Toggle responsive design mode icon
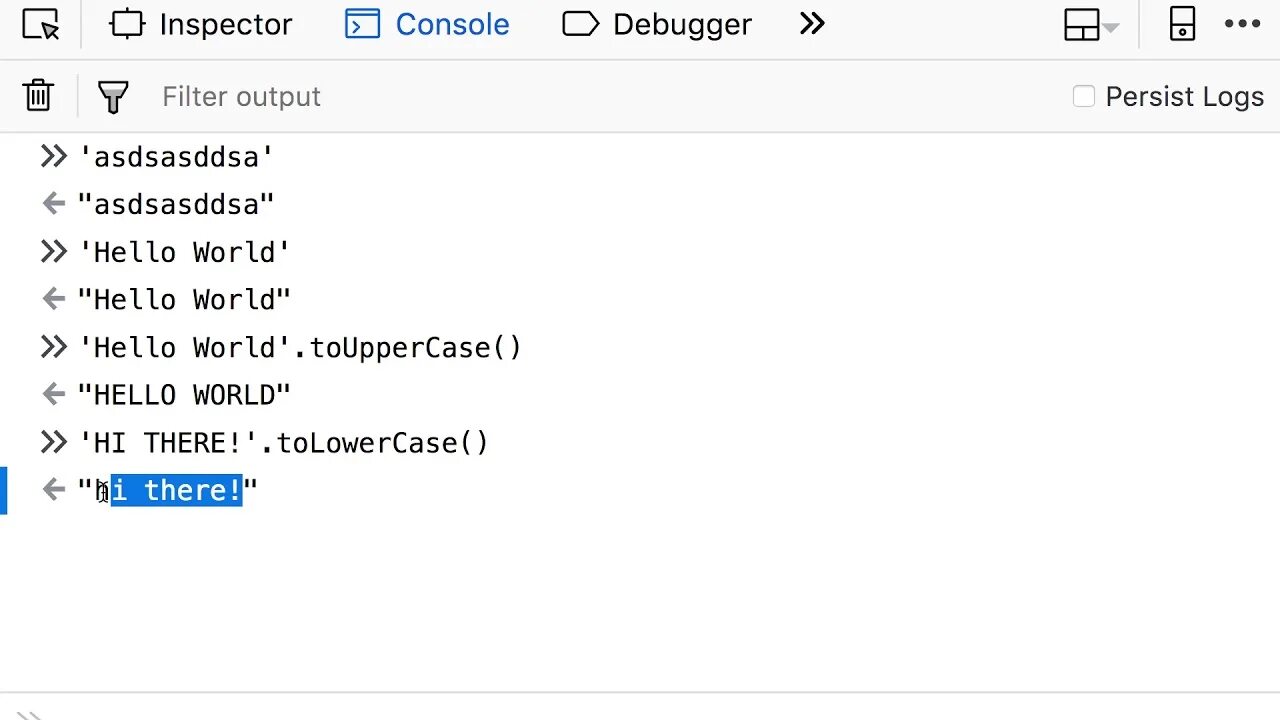Viewport: 1280px width, 720px height. [x=1182, y=25]
